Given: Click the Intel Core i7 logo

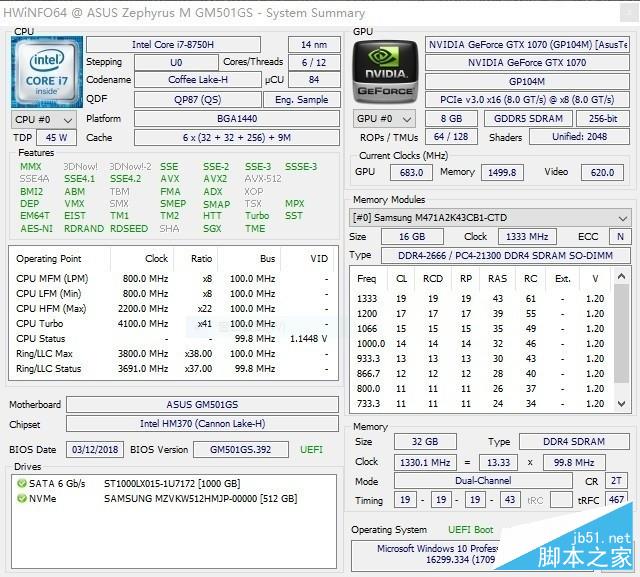Looking at the screenshot, I should tap(47, 72).
